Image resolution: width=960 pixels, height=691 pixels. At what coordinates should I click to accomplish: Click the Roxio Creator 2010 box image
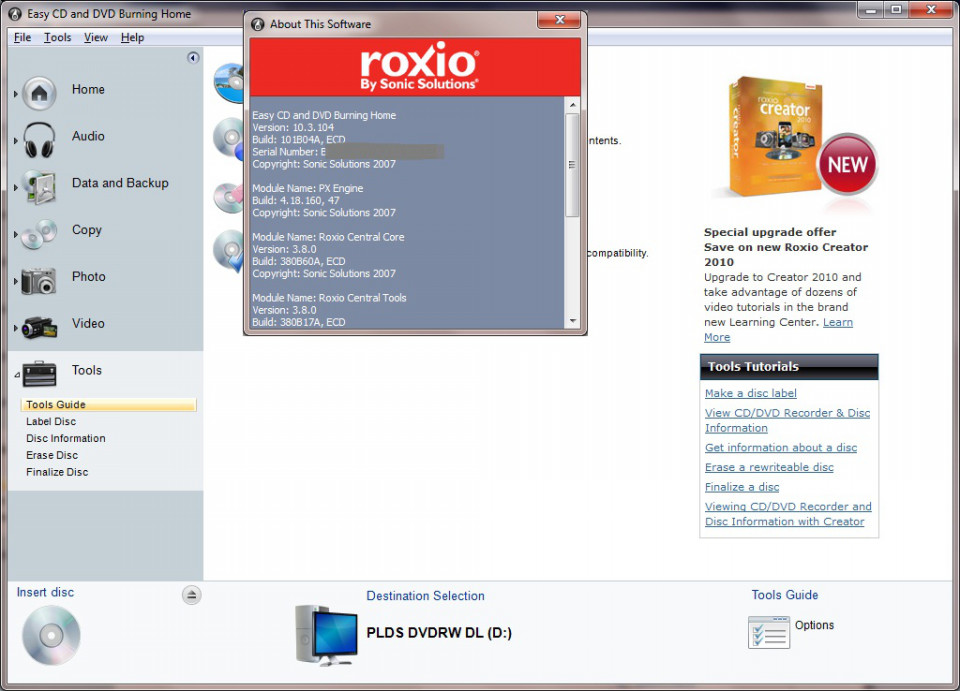tap(776, 136)
